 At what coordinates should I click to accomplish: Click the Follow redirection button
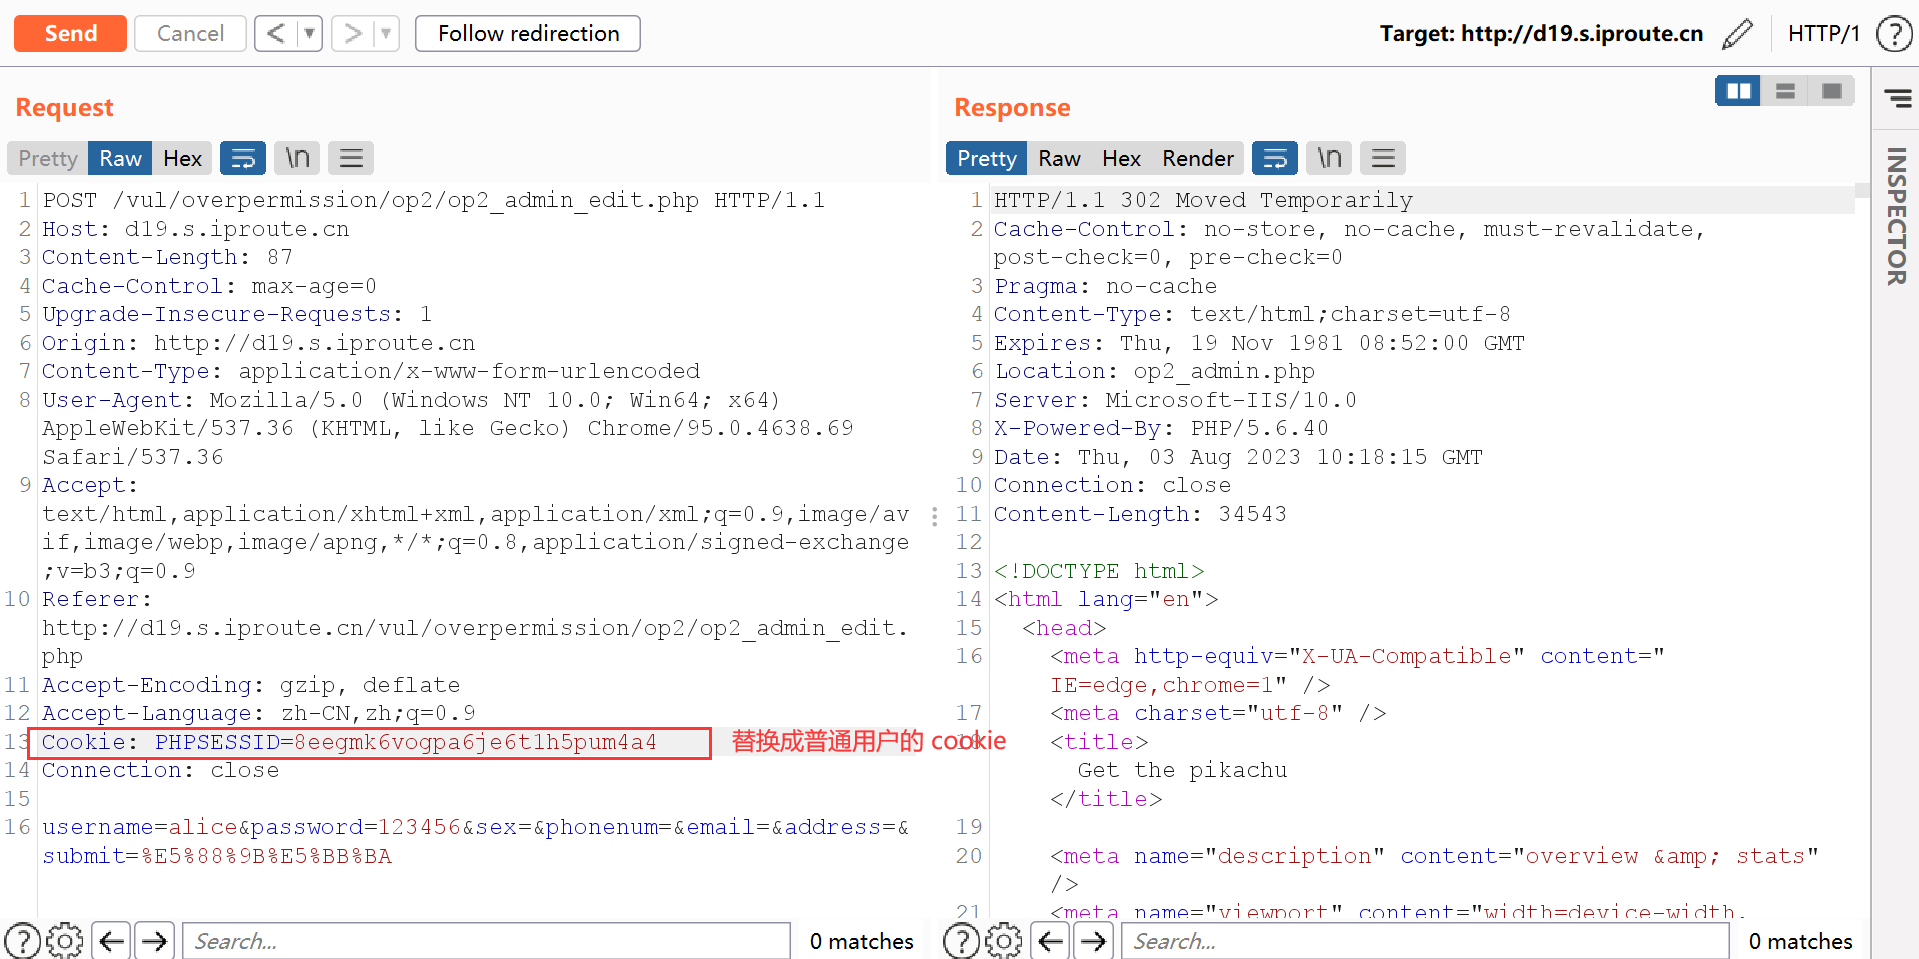pyautogui.click(x=527, y=33)
